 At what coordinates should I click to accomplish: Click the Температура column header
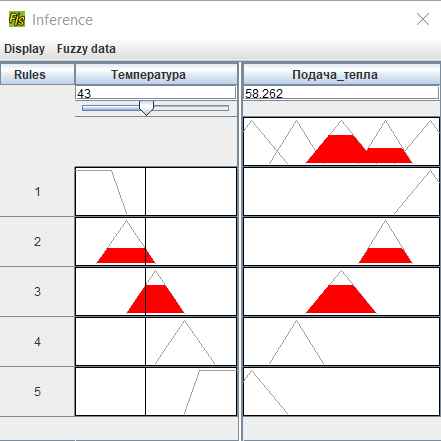pos(156,74)
